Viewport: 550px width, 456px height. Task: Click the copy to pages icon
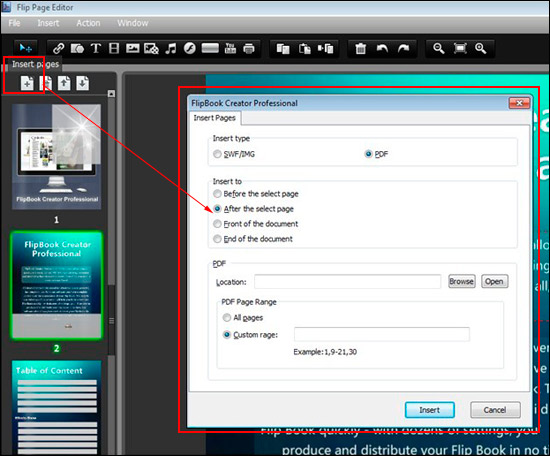point(326,48)
